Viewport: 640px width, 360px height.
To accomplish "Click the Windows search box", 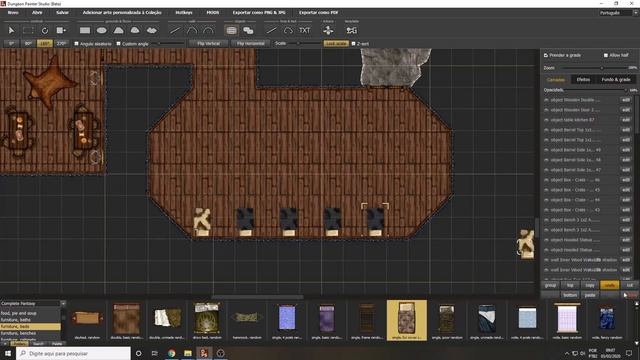I will [x=73, y=353].
